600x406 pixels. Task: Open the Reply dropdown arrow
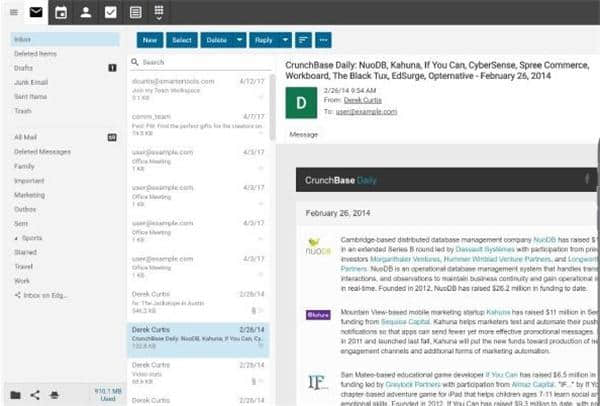(284, 40)
